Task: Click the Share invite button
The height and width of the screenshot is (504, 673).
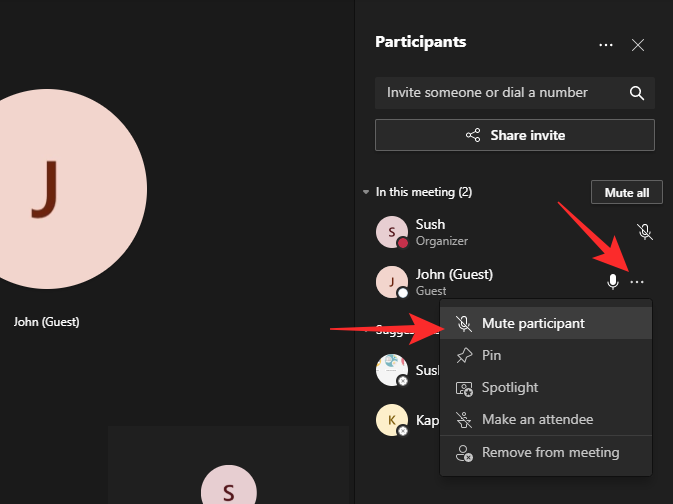Action: pyautogui.click(x=514, y=135)
